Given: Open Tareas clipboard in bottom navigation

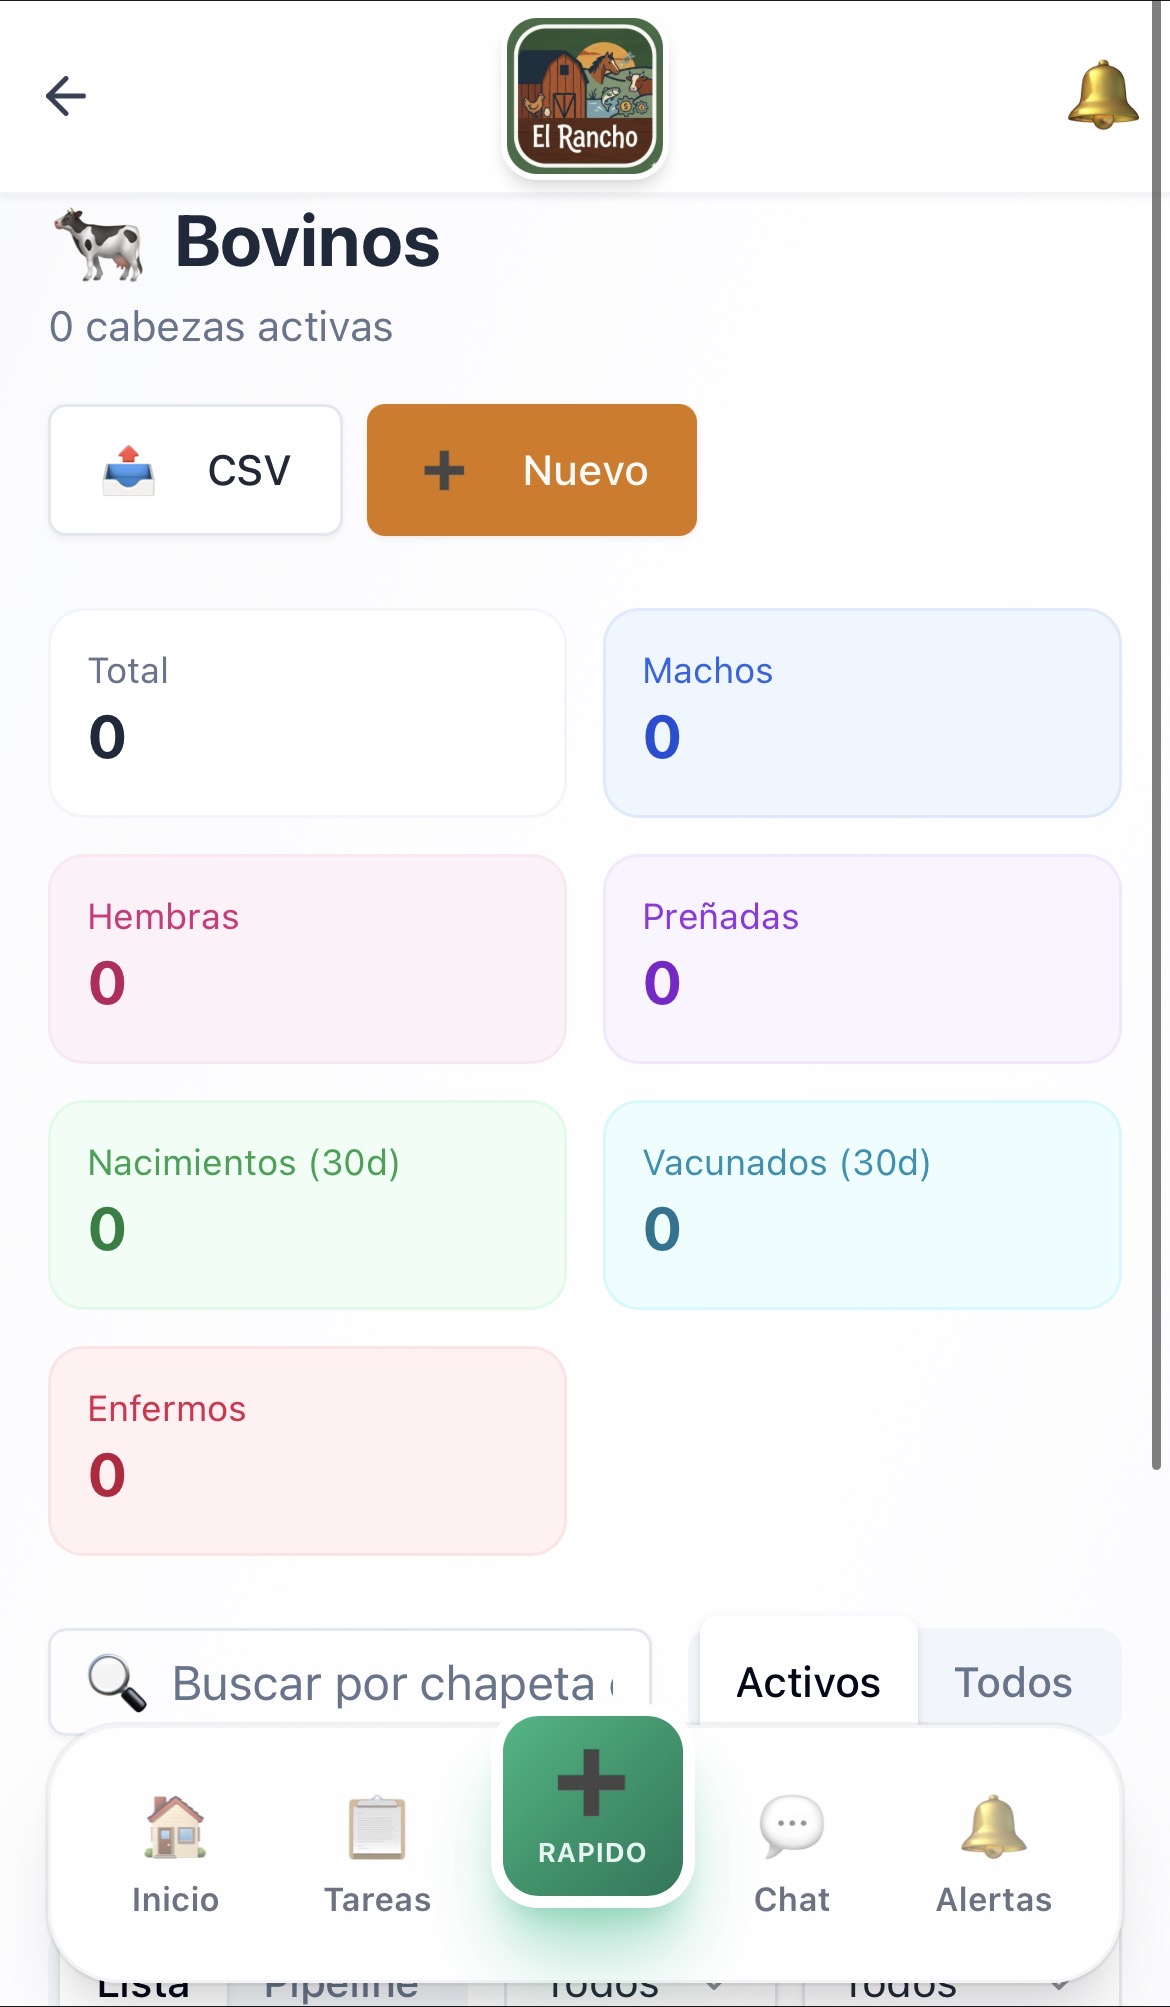Looking at the screenshot, I should coord(377,1852).
